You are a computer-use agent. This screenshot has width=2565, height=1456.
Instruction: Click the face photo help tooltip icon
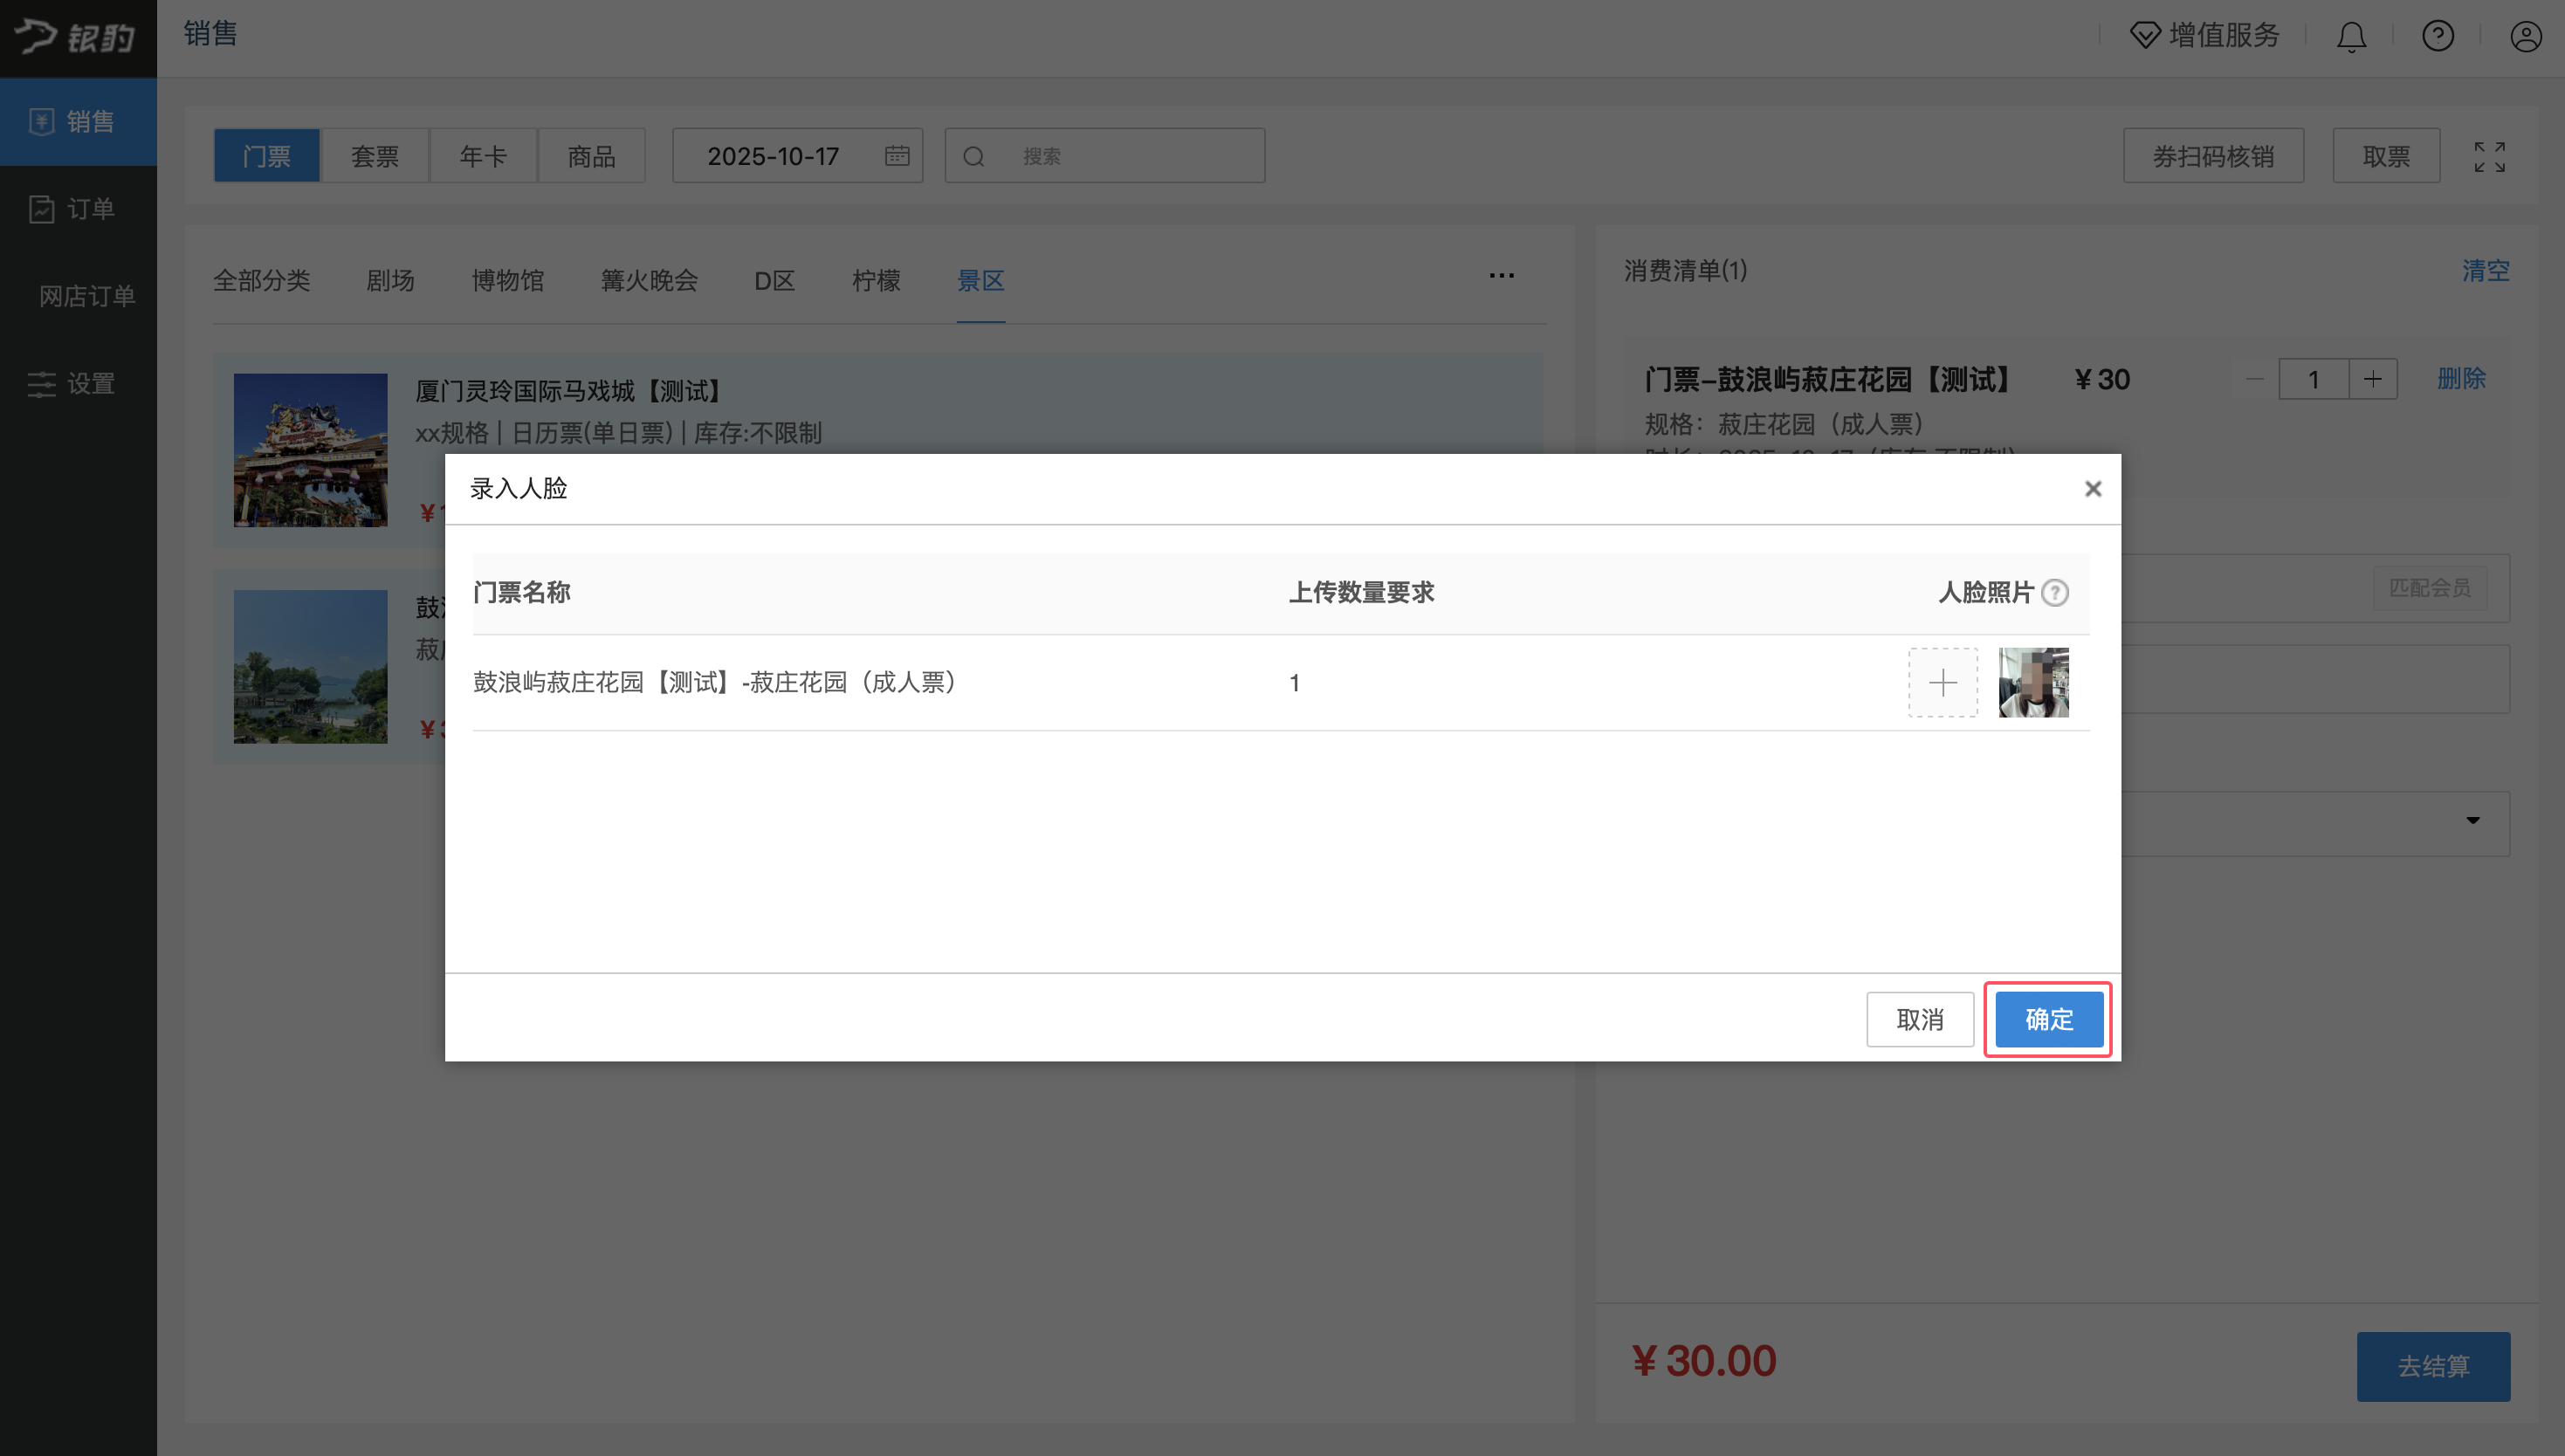tap(2055, 593)
